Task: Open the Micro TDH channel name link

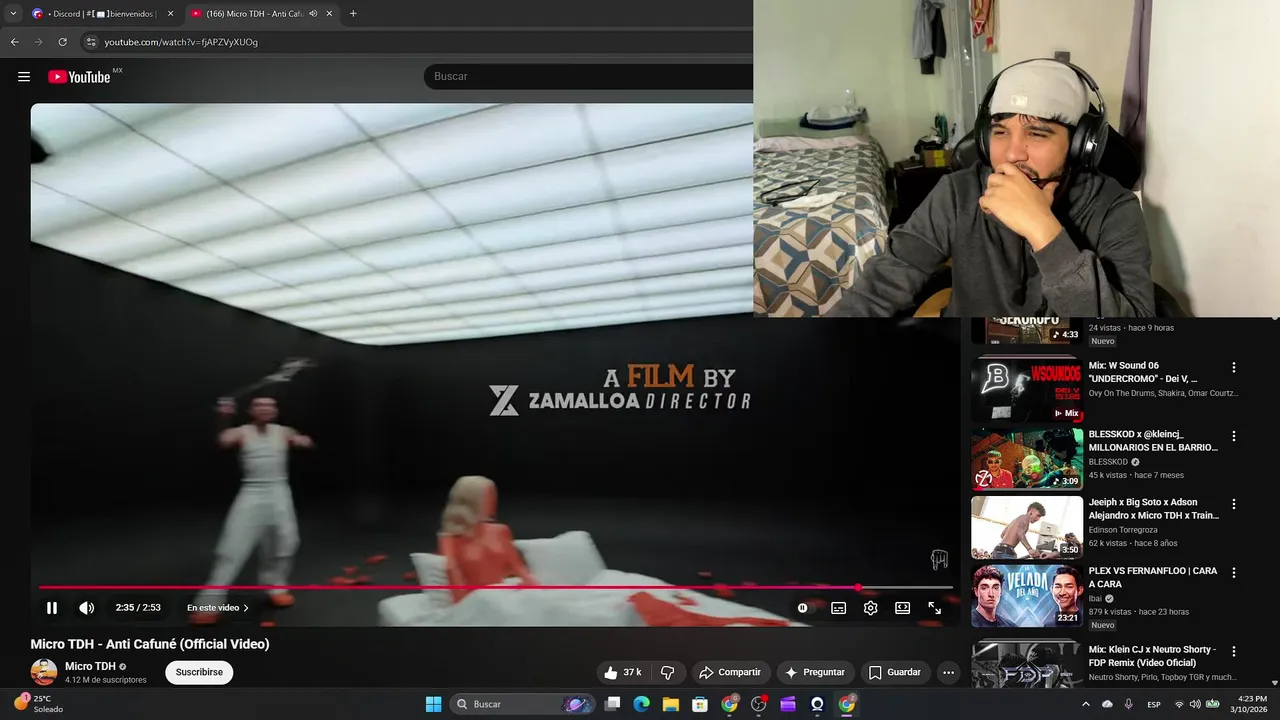Action: [x=90, y=667]
